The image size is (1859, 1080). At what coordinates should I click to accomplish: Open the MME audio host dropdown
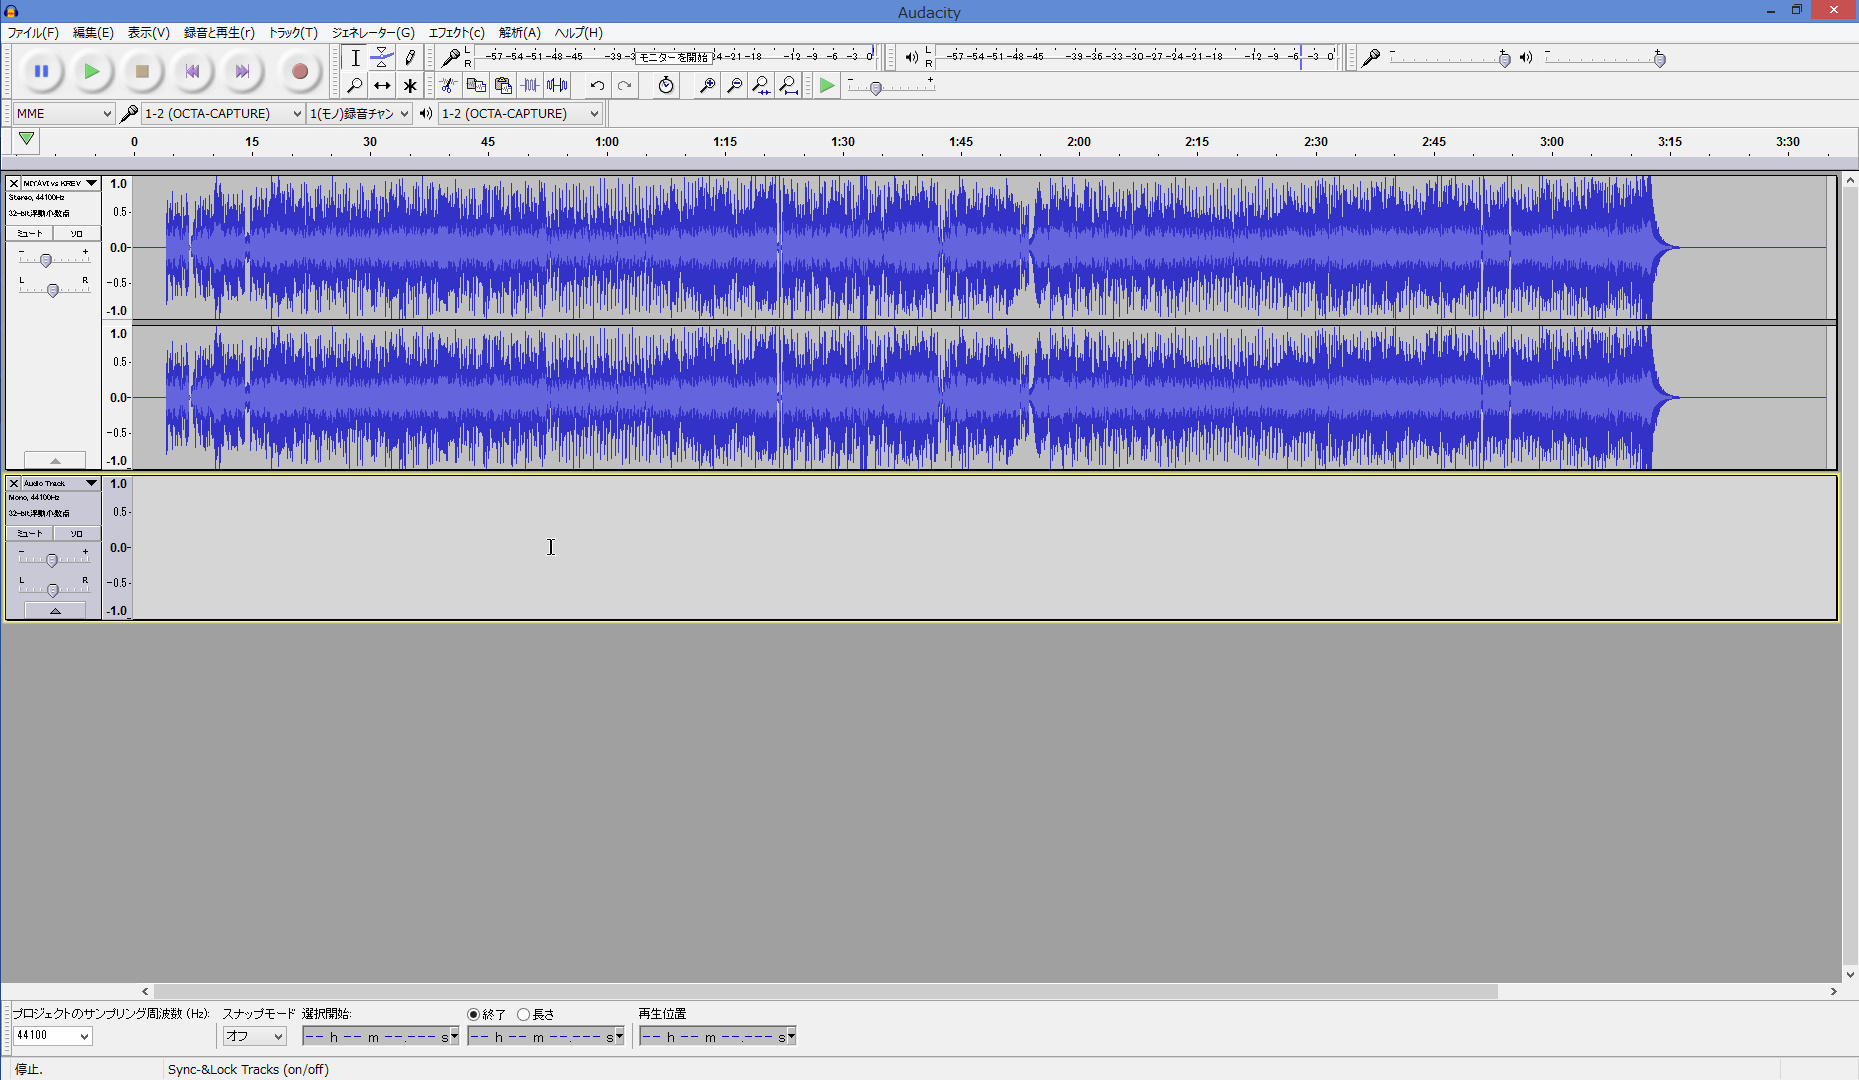(x=63, y=114)
